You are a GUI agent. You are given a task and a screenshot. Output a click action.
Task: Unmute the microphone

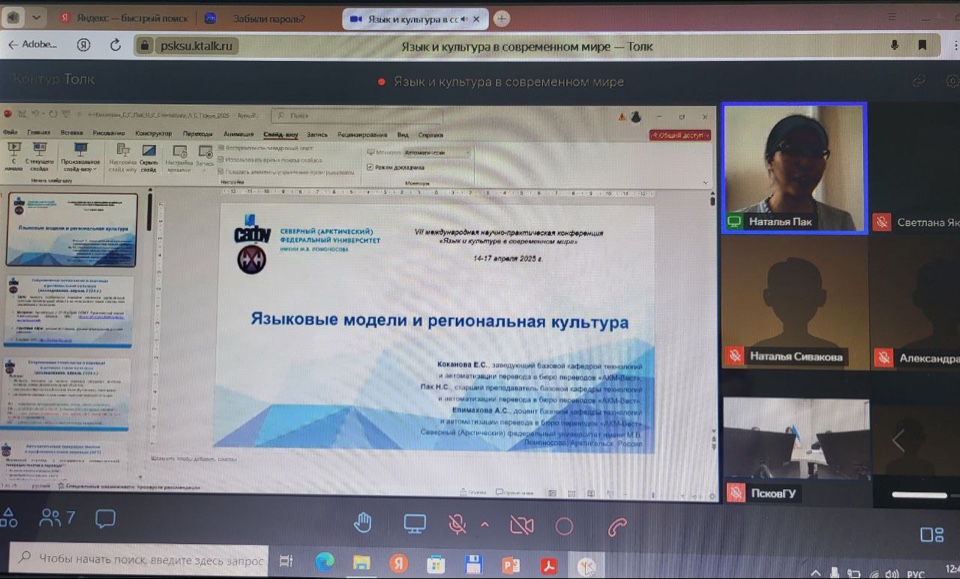(458, 523)
